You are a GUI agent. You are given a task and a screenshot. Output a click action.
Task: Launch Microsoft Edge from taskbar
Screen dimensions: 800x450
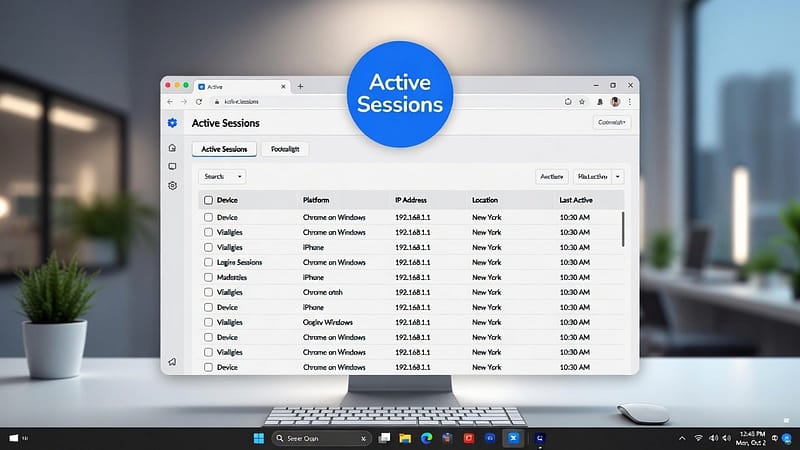click(427, 438)
